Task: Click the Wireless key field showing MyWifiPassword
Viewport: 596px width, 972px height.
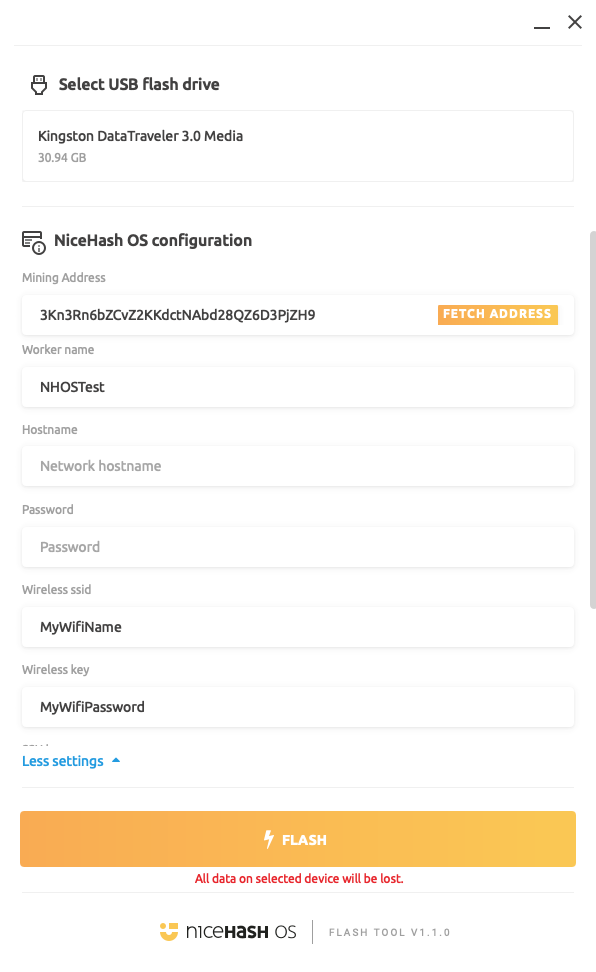Action: 298,706
